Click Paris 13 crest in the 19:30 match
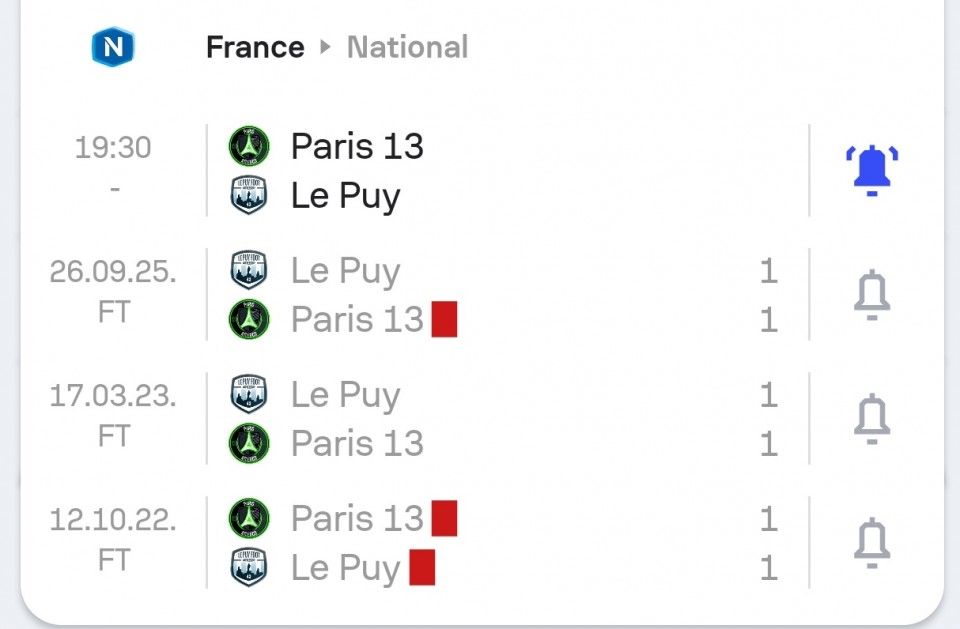This screenshot has height=629, width=960. click(249, 147)
